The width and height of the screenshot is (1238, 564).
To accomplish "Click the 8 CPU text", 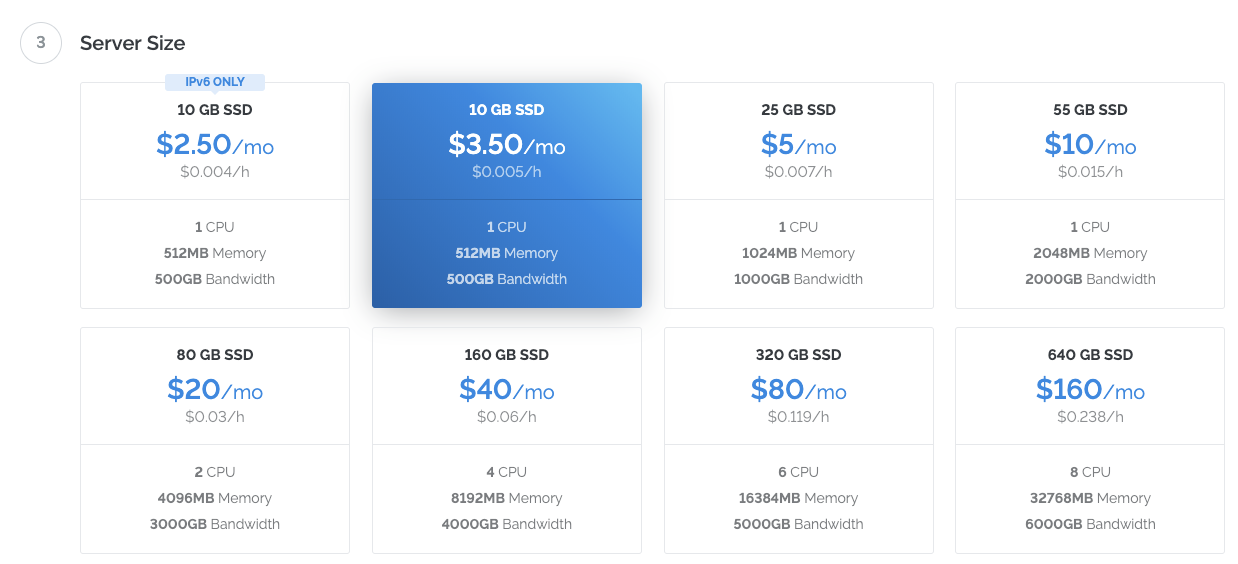I will (x=1090, y=472).
